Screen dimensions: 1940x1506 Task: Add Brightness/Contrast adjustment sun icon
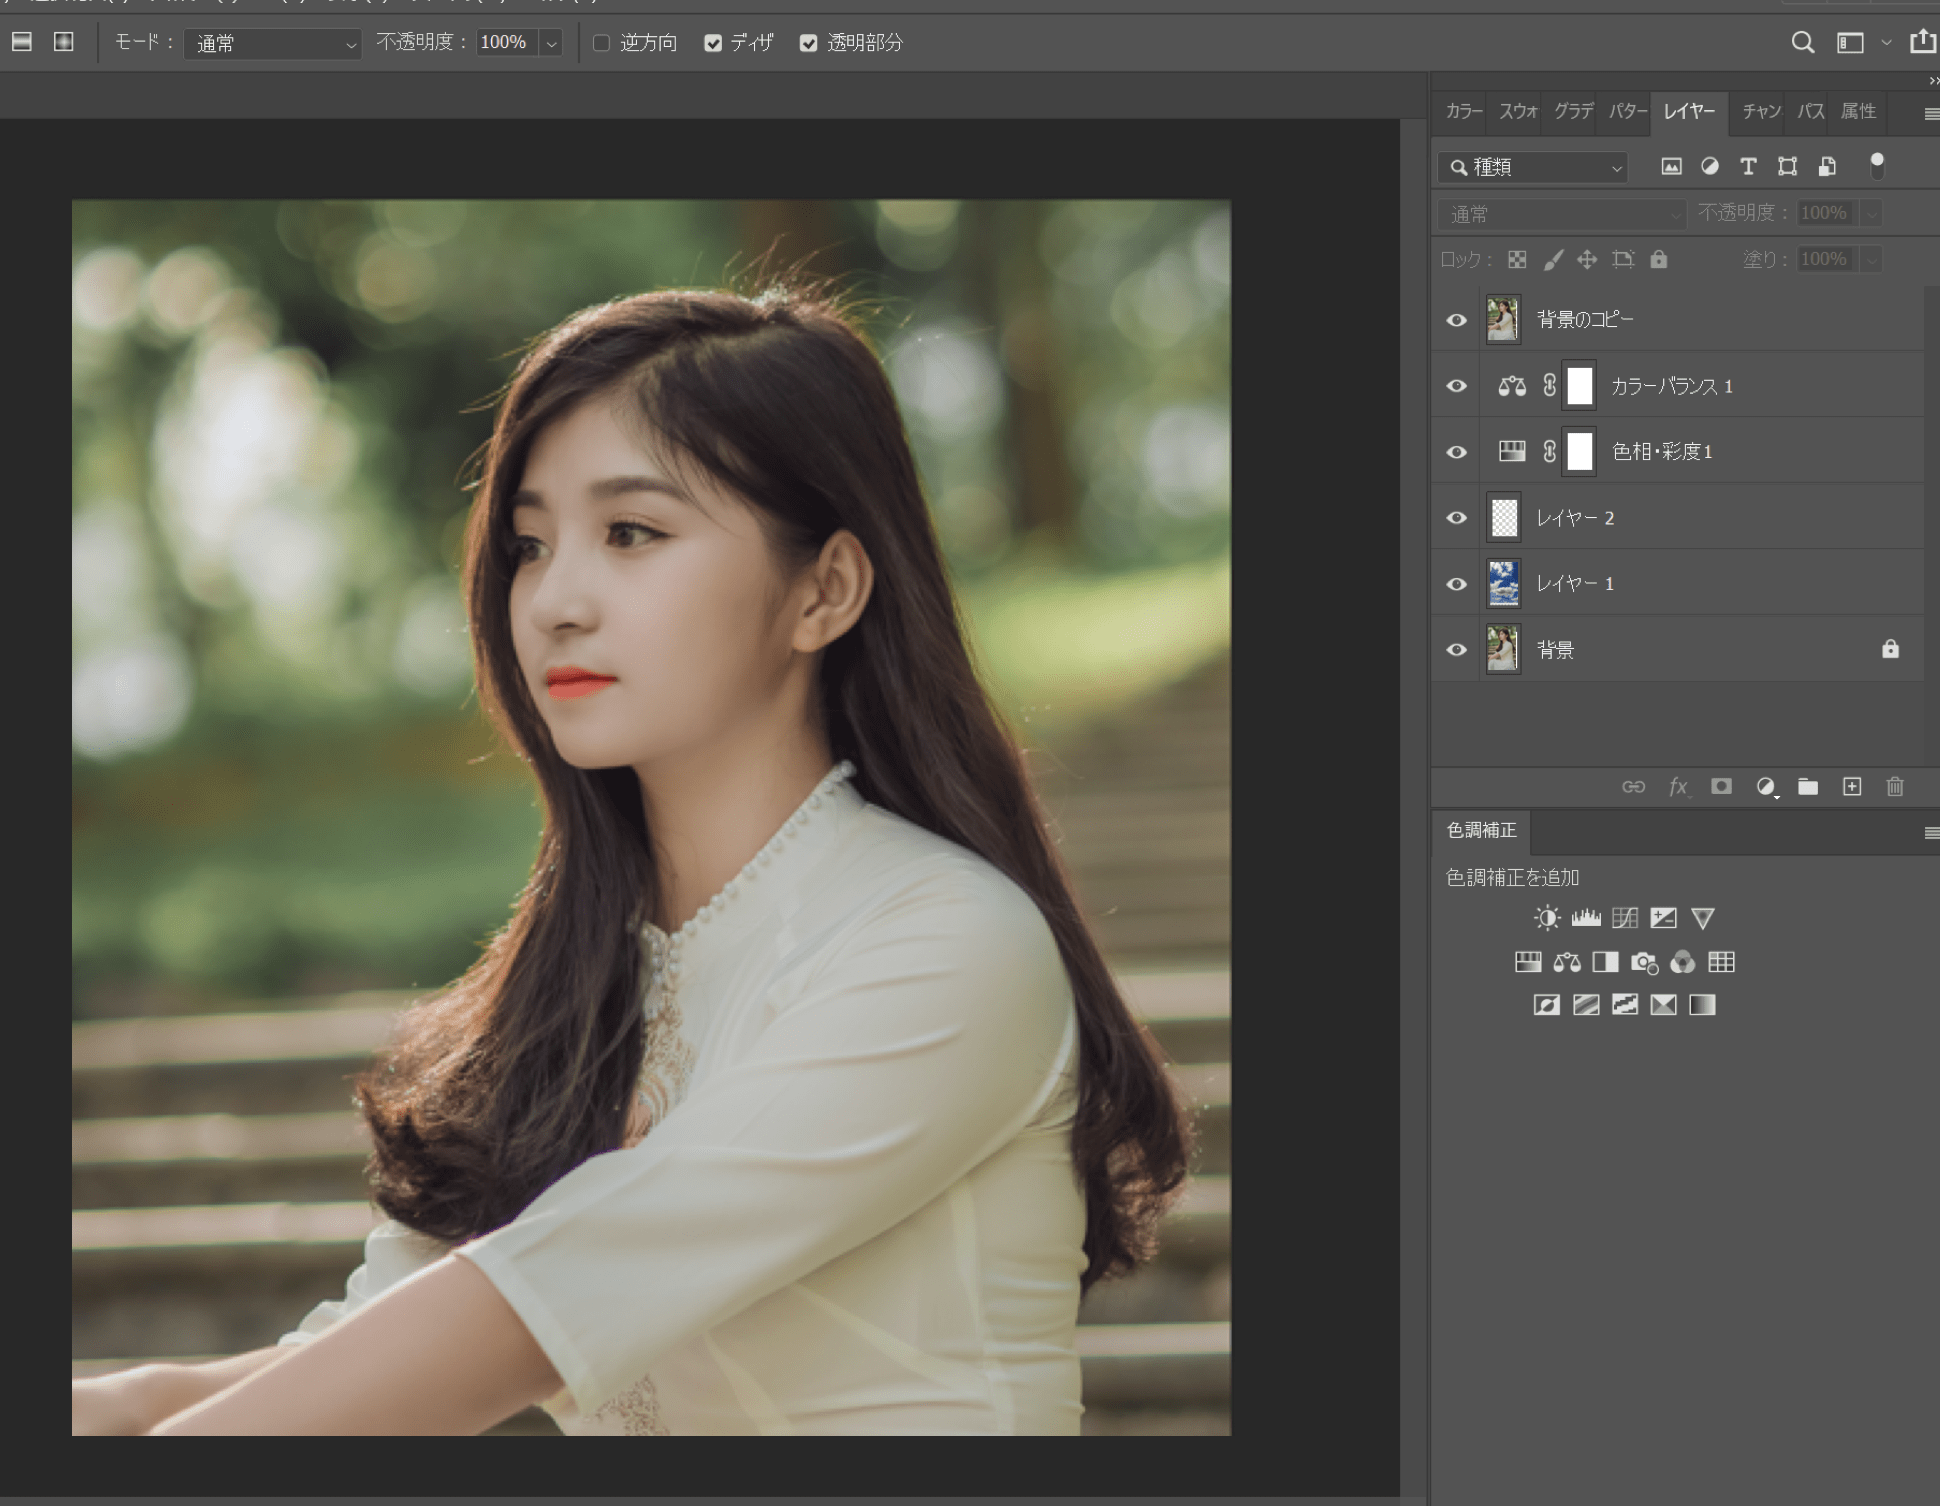pos(1547,918)
